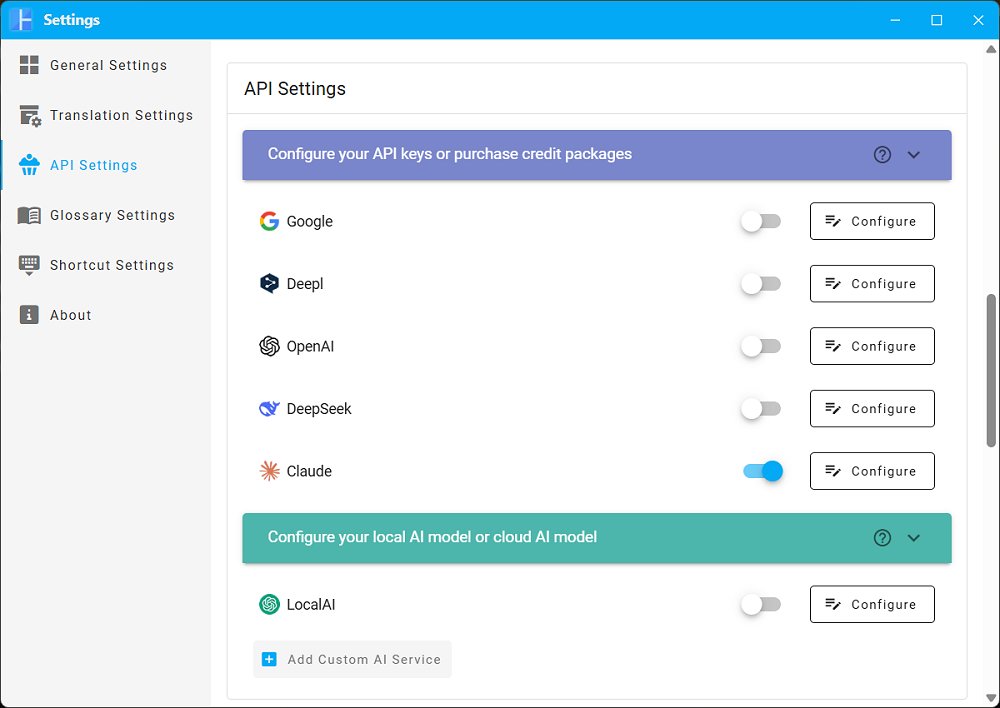Switch to Shortcut Settings
1000x708 pixels.
tap(105, 265)
